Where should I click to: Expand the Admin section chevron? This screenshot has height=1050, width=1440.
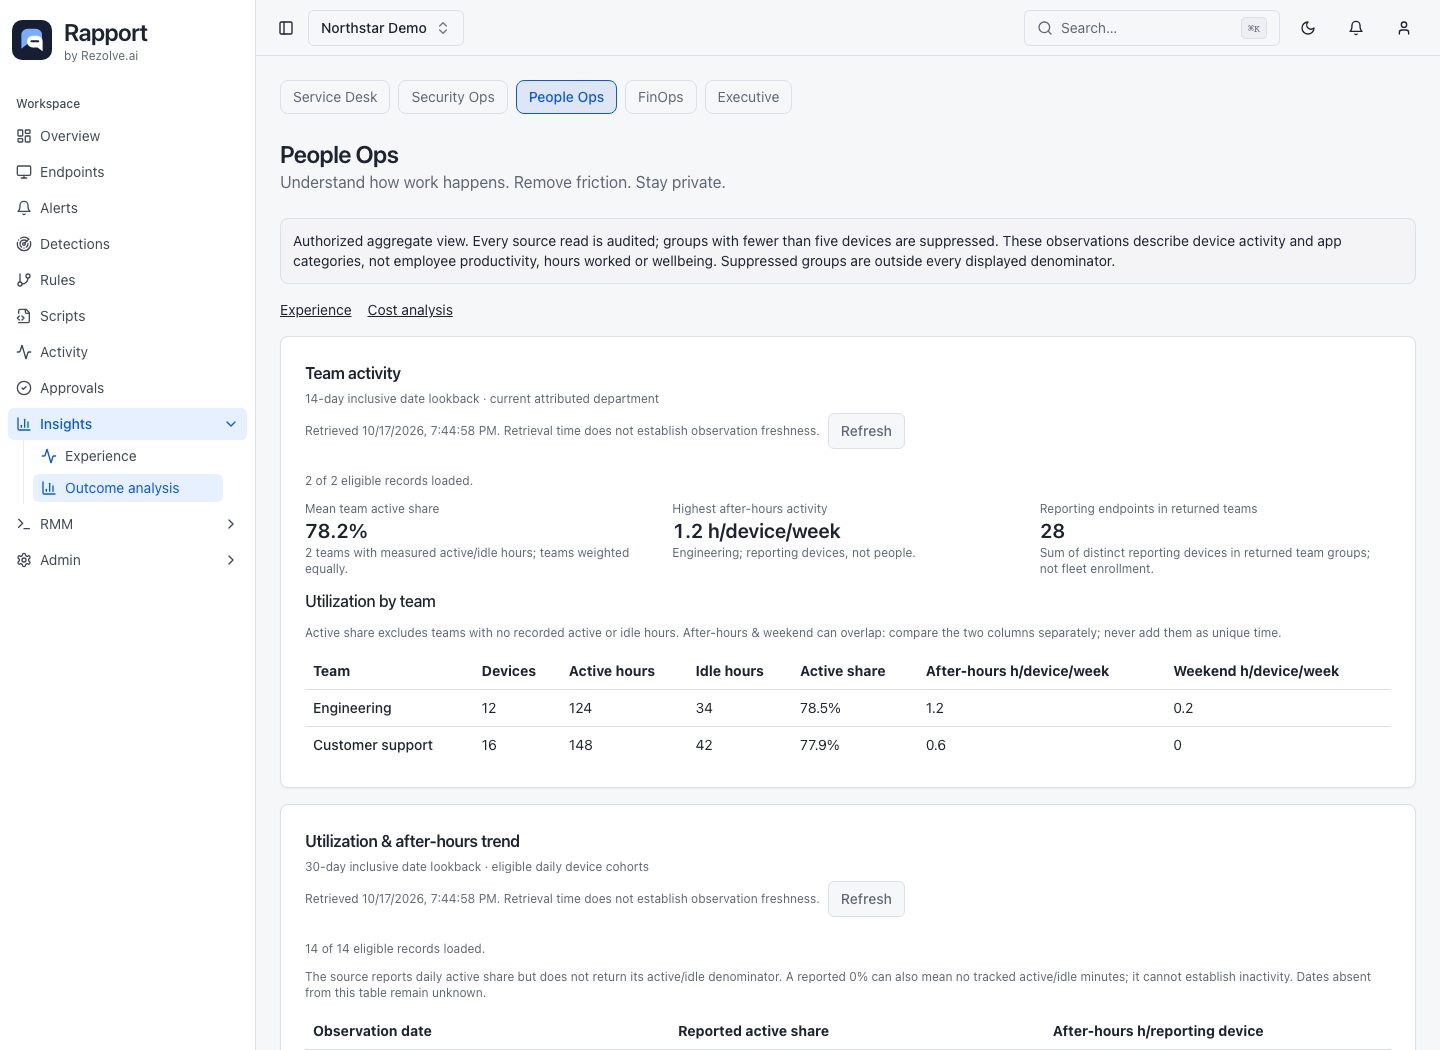pyautogui.click(x=231, y=560)
